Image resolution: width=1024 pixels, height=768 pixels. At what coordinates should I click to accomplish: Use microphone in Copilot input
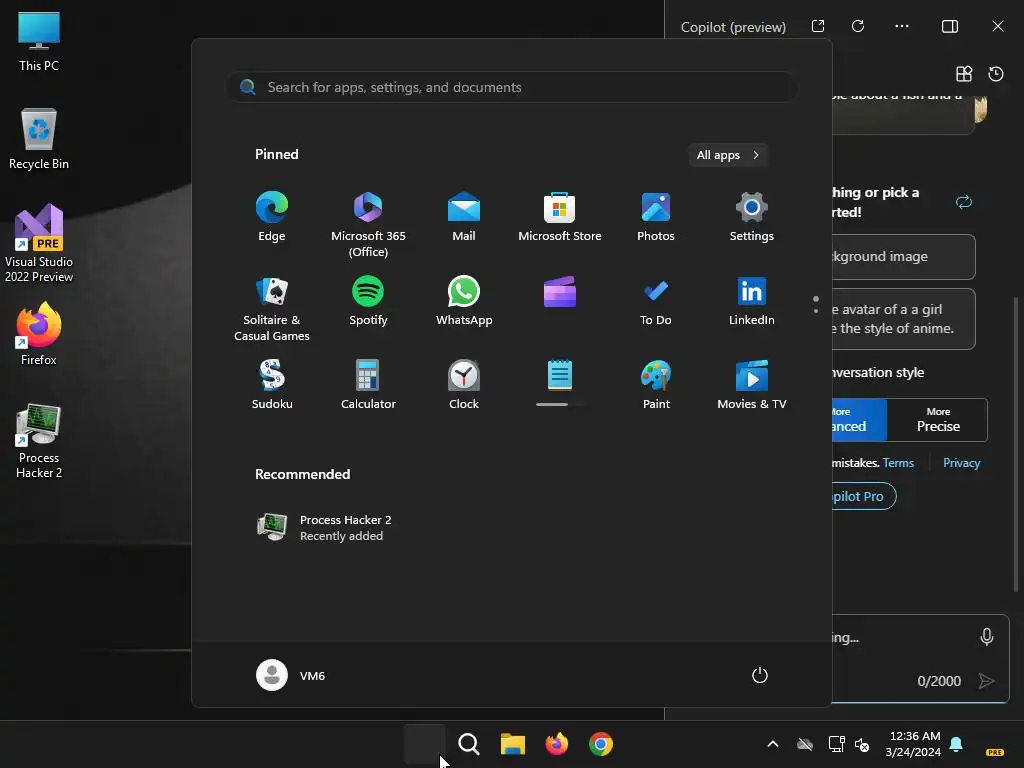click(x=987, y=637)
